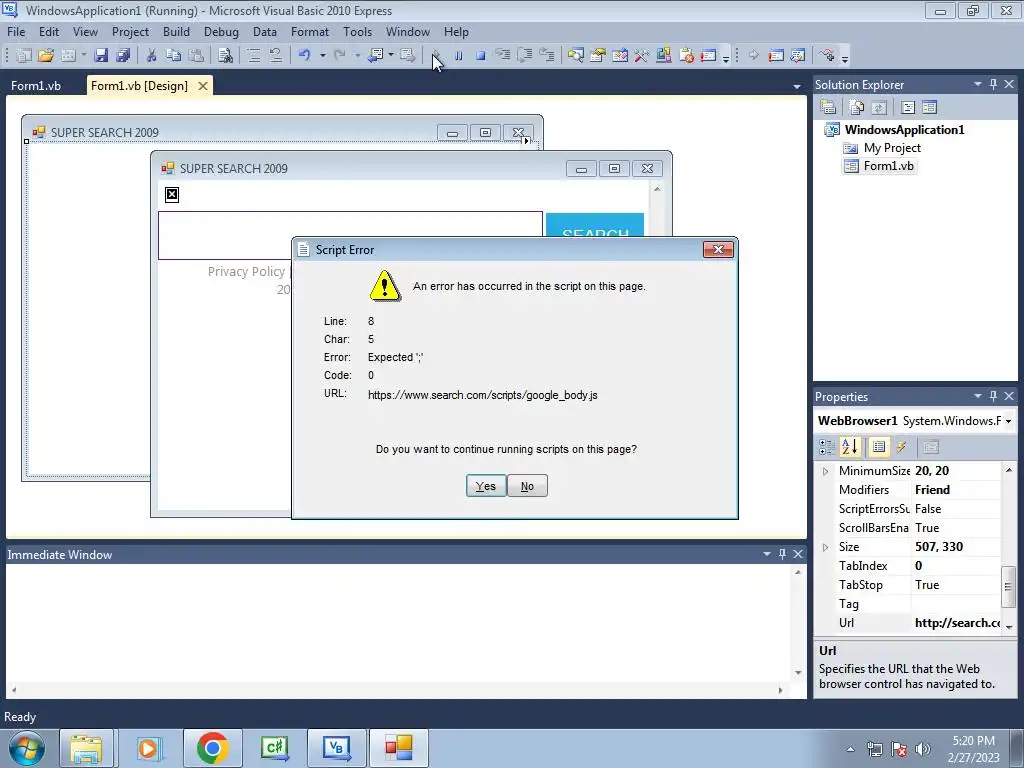Close the Form1.vb [Design] tab
Screen dimensions: 1024x768
pyautogui.click(x=203, y=86)
